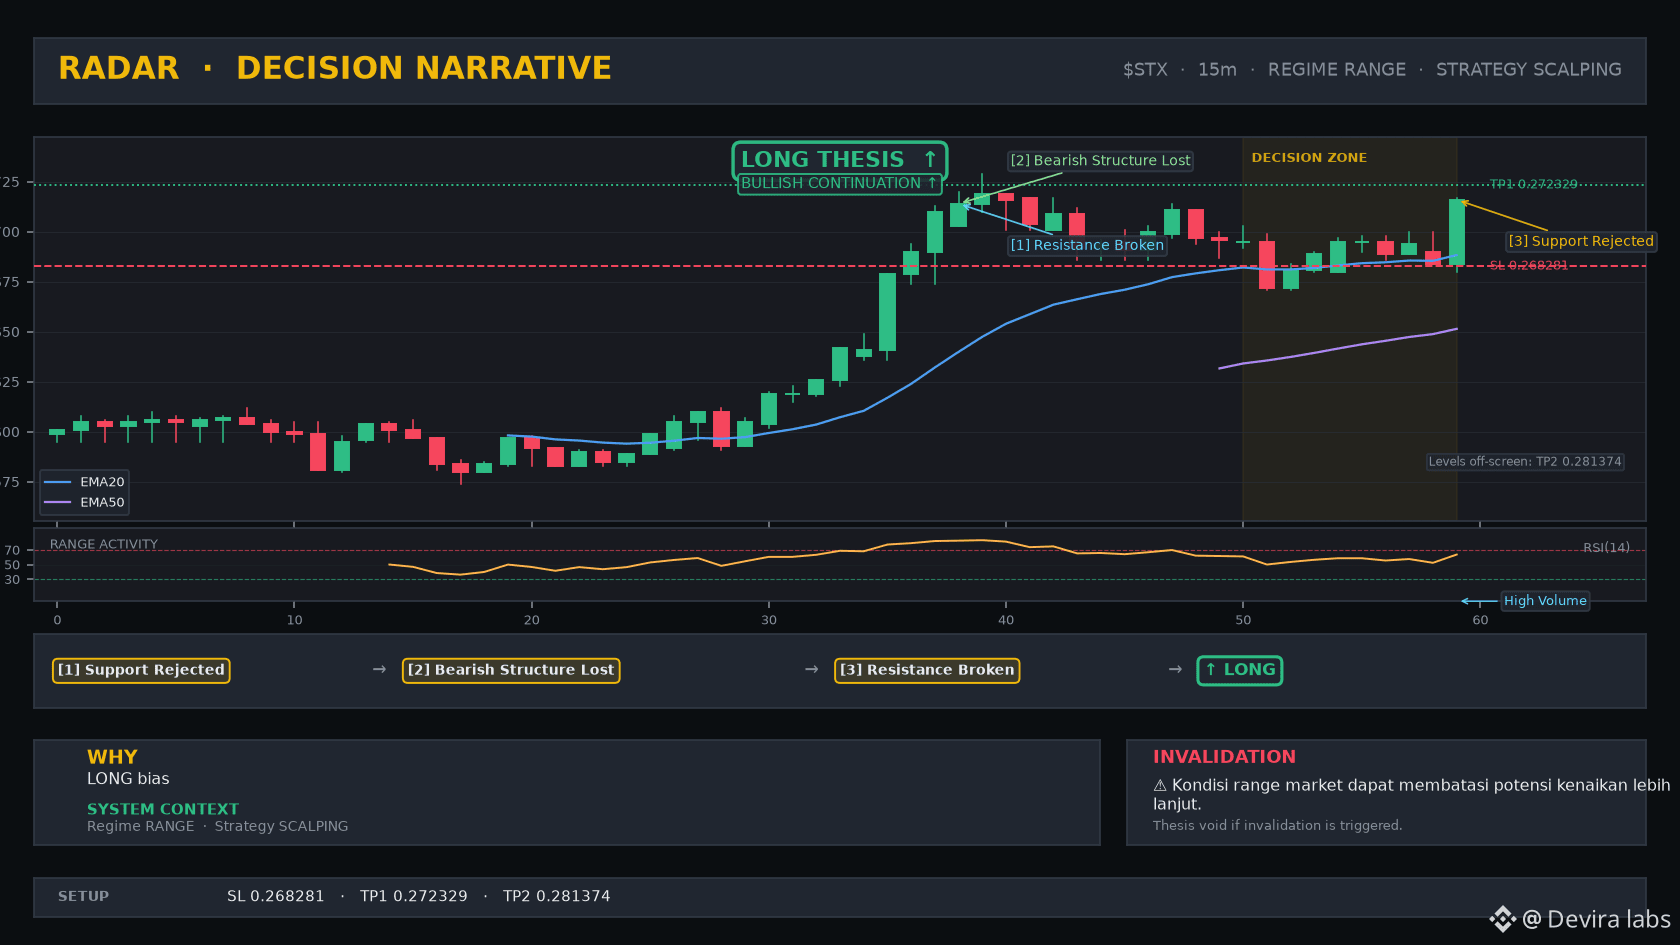Click the EMA20 blue legend line
Viewport: 1680px width, 945px height.
coord(58,482)
